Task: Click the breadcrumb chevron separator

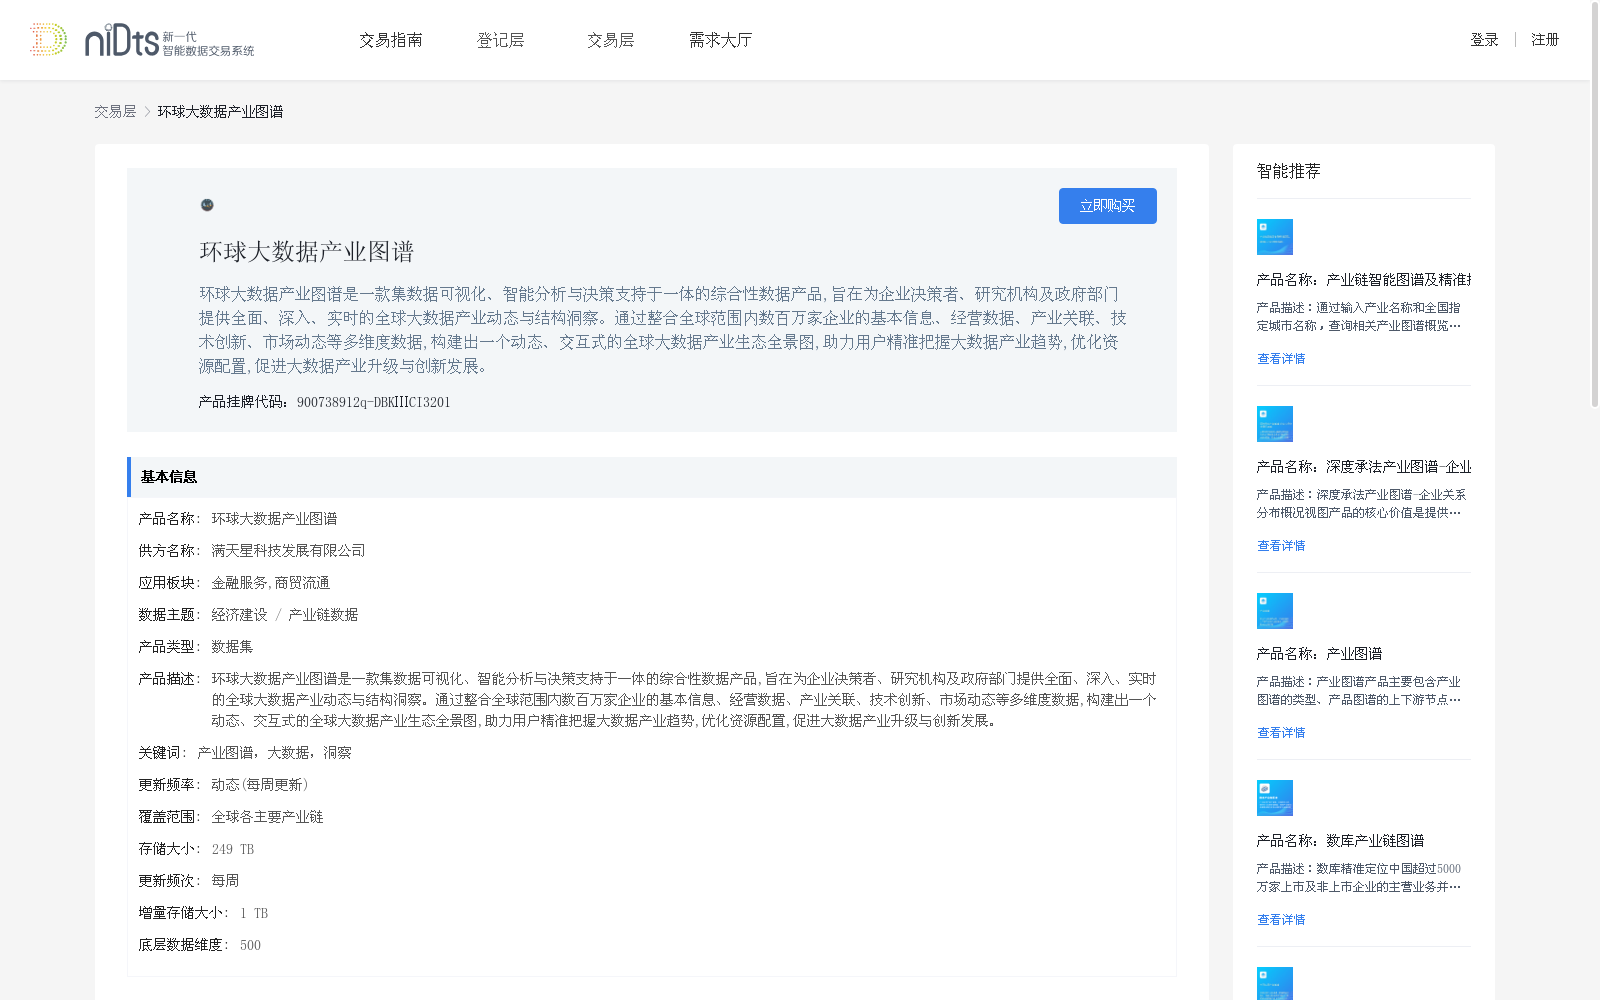Action: click(147, 112)
